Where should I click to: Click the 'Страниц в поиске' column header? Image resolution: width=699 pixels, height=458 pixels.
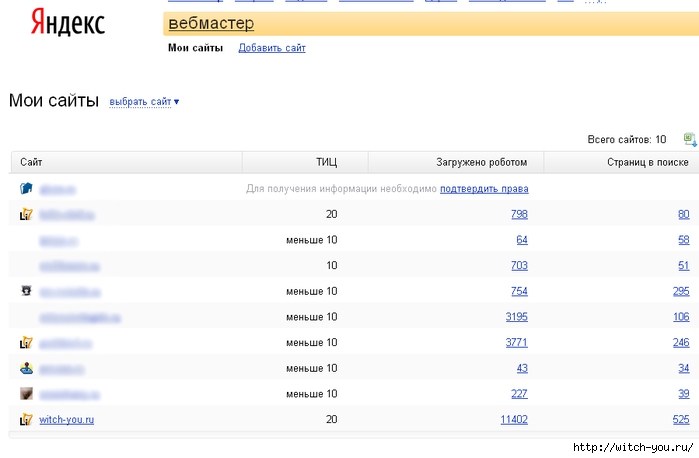[648, 162]
